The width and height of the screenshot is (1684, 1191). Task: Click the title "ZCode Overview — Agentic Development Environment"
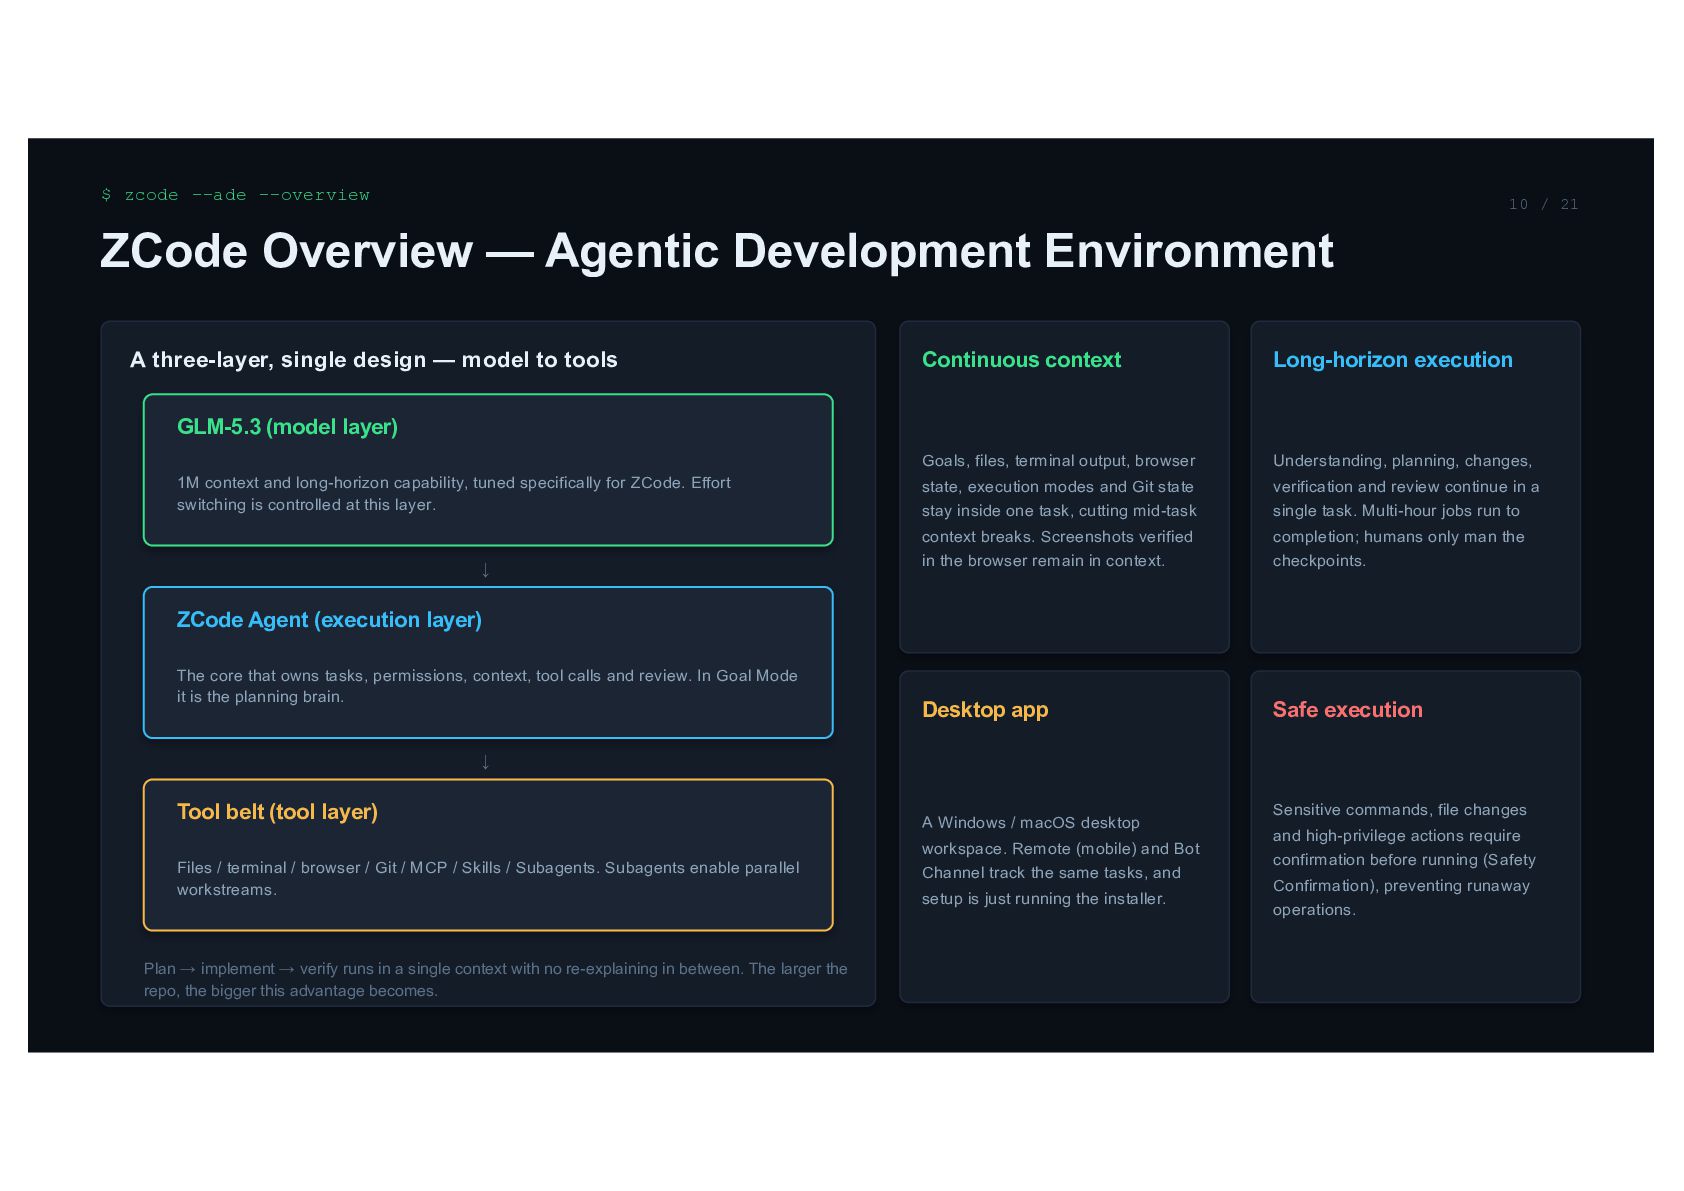click(x=717, y=251)
